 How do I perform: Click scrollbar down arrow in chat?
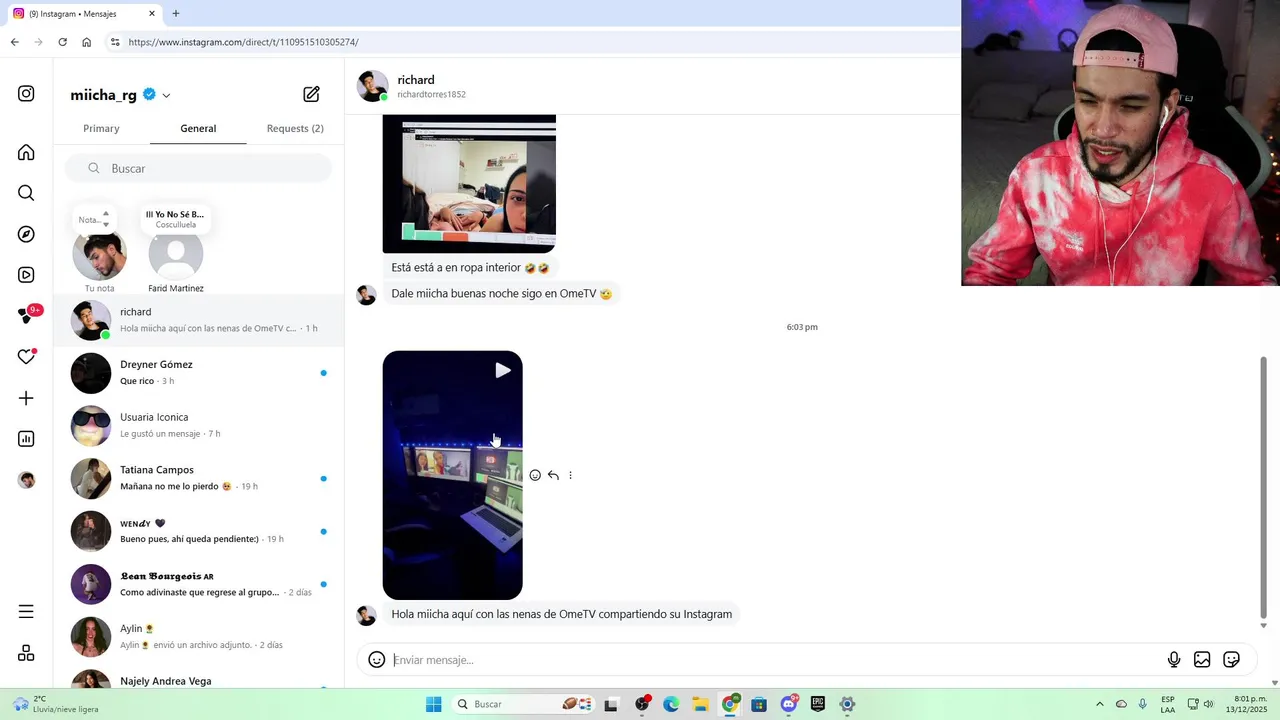(x=1263, y=626)
